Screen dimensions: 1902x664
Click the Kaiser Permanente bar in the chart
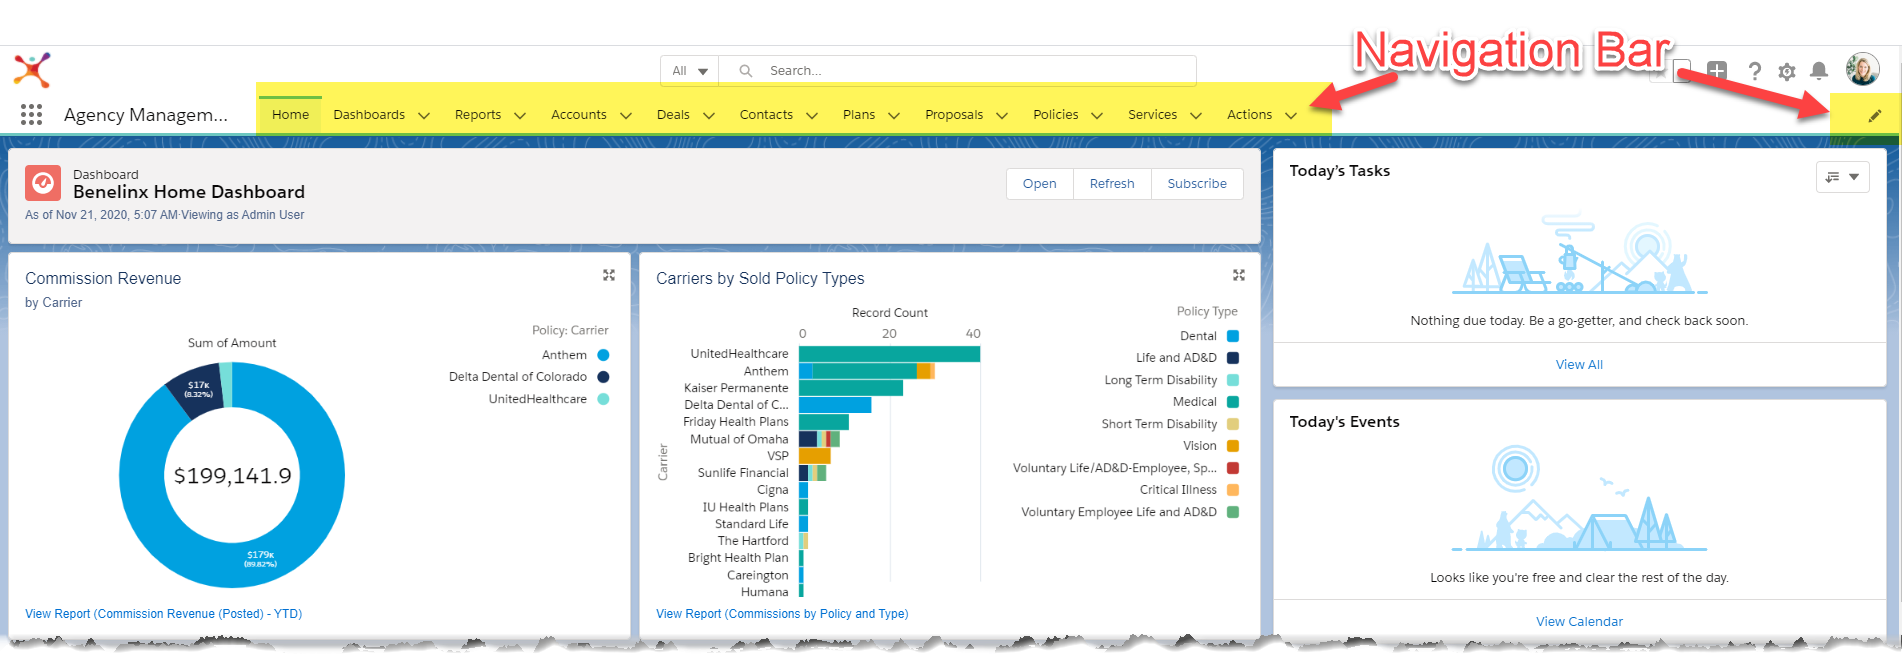(x=851, y=388)
